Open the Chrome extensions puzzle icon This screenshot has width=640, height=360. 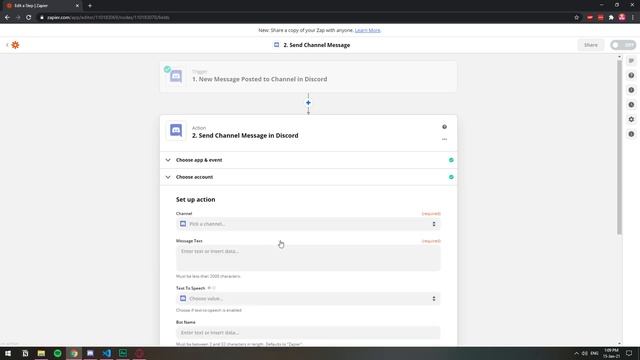point(611,18)
